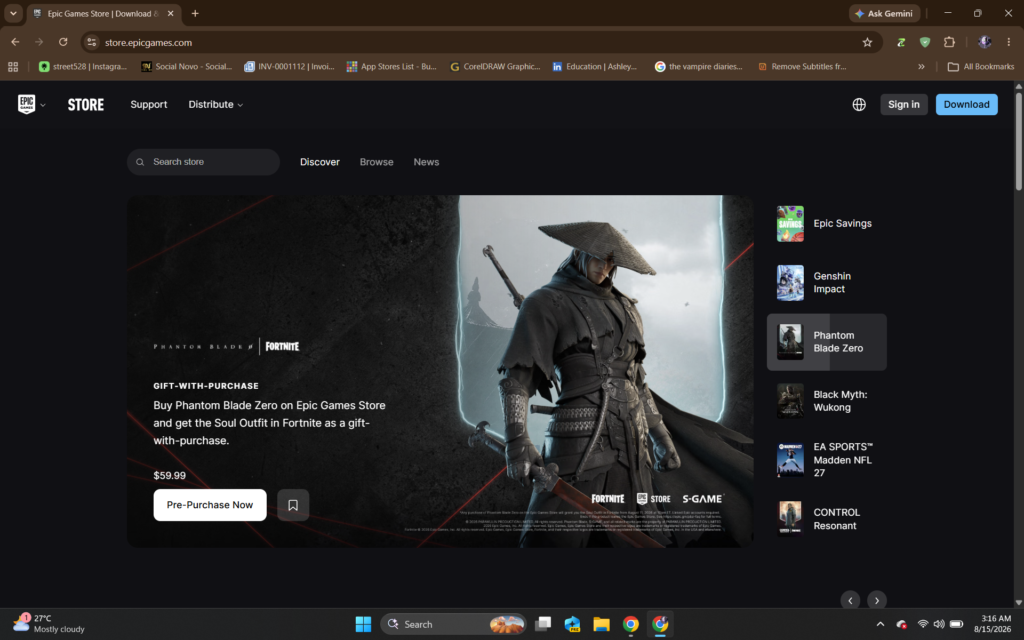Select CONTROL Resonant carousel item
1024x640 pixels.
point(826,519)
